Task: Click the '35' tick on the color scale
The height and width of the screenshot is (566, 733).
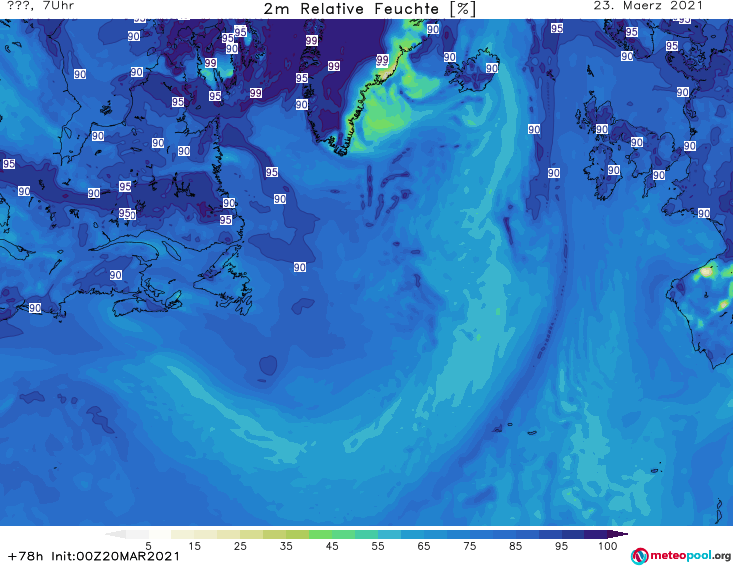Action: (x=286, y=546)
